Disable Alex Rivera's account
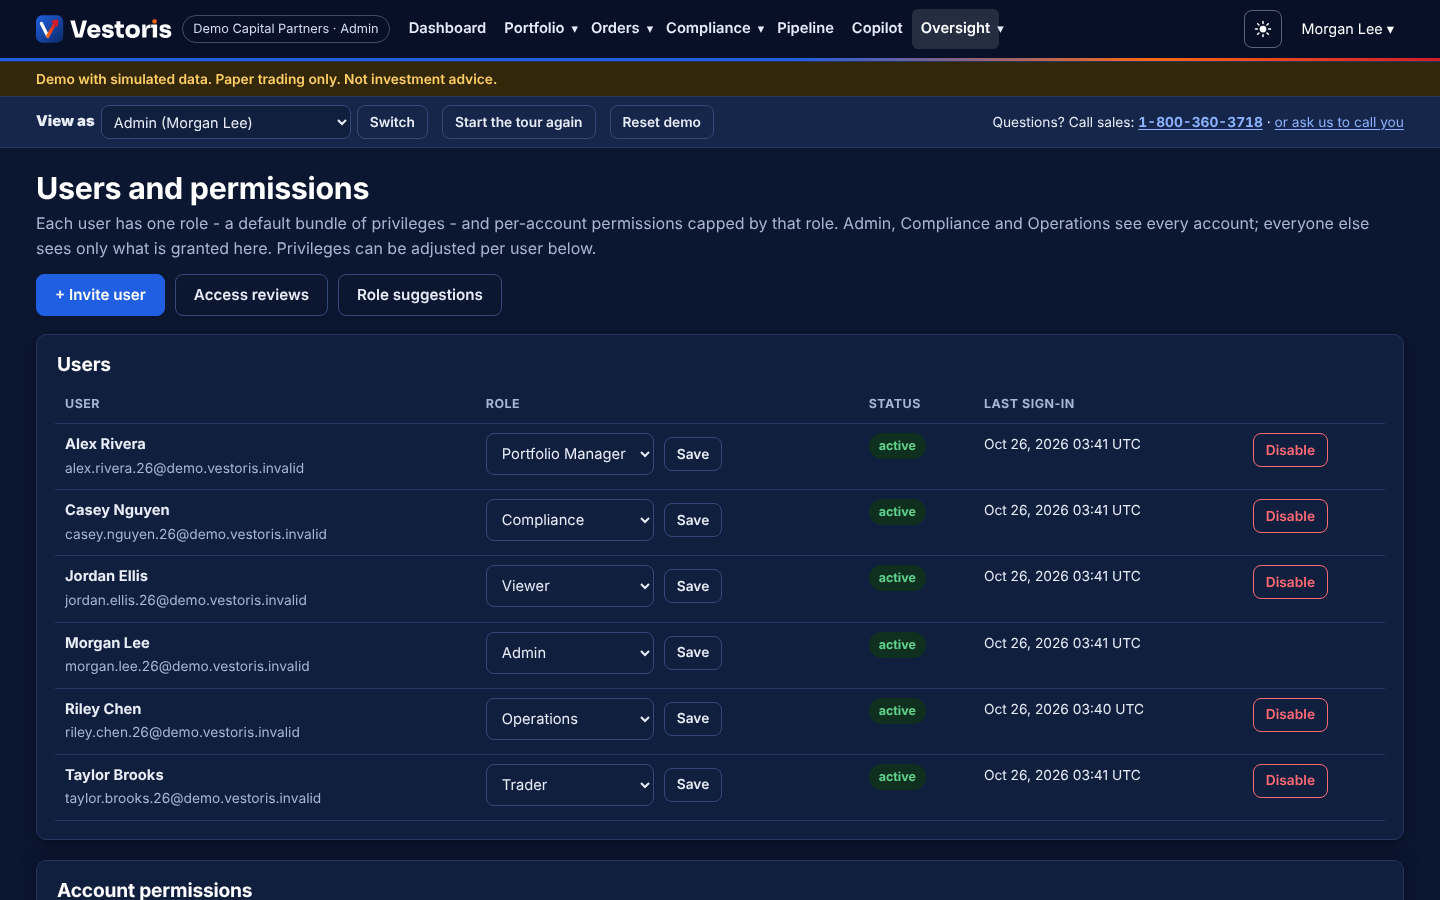1440x900 pixels. (x=1290, y=450)
